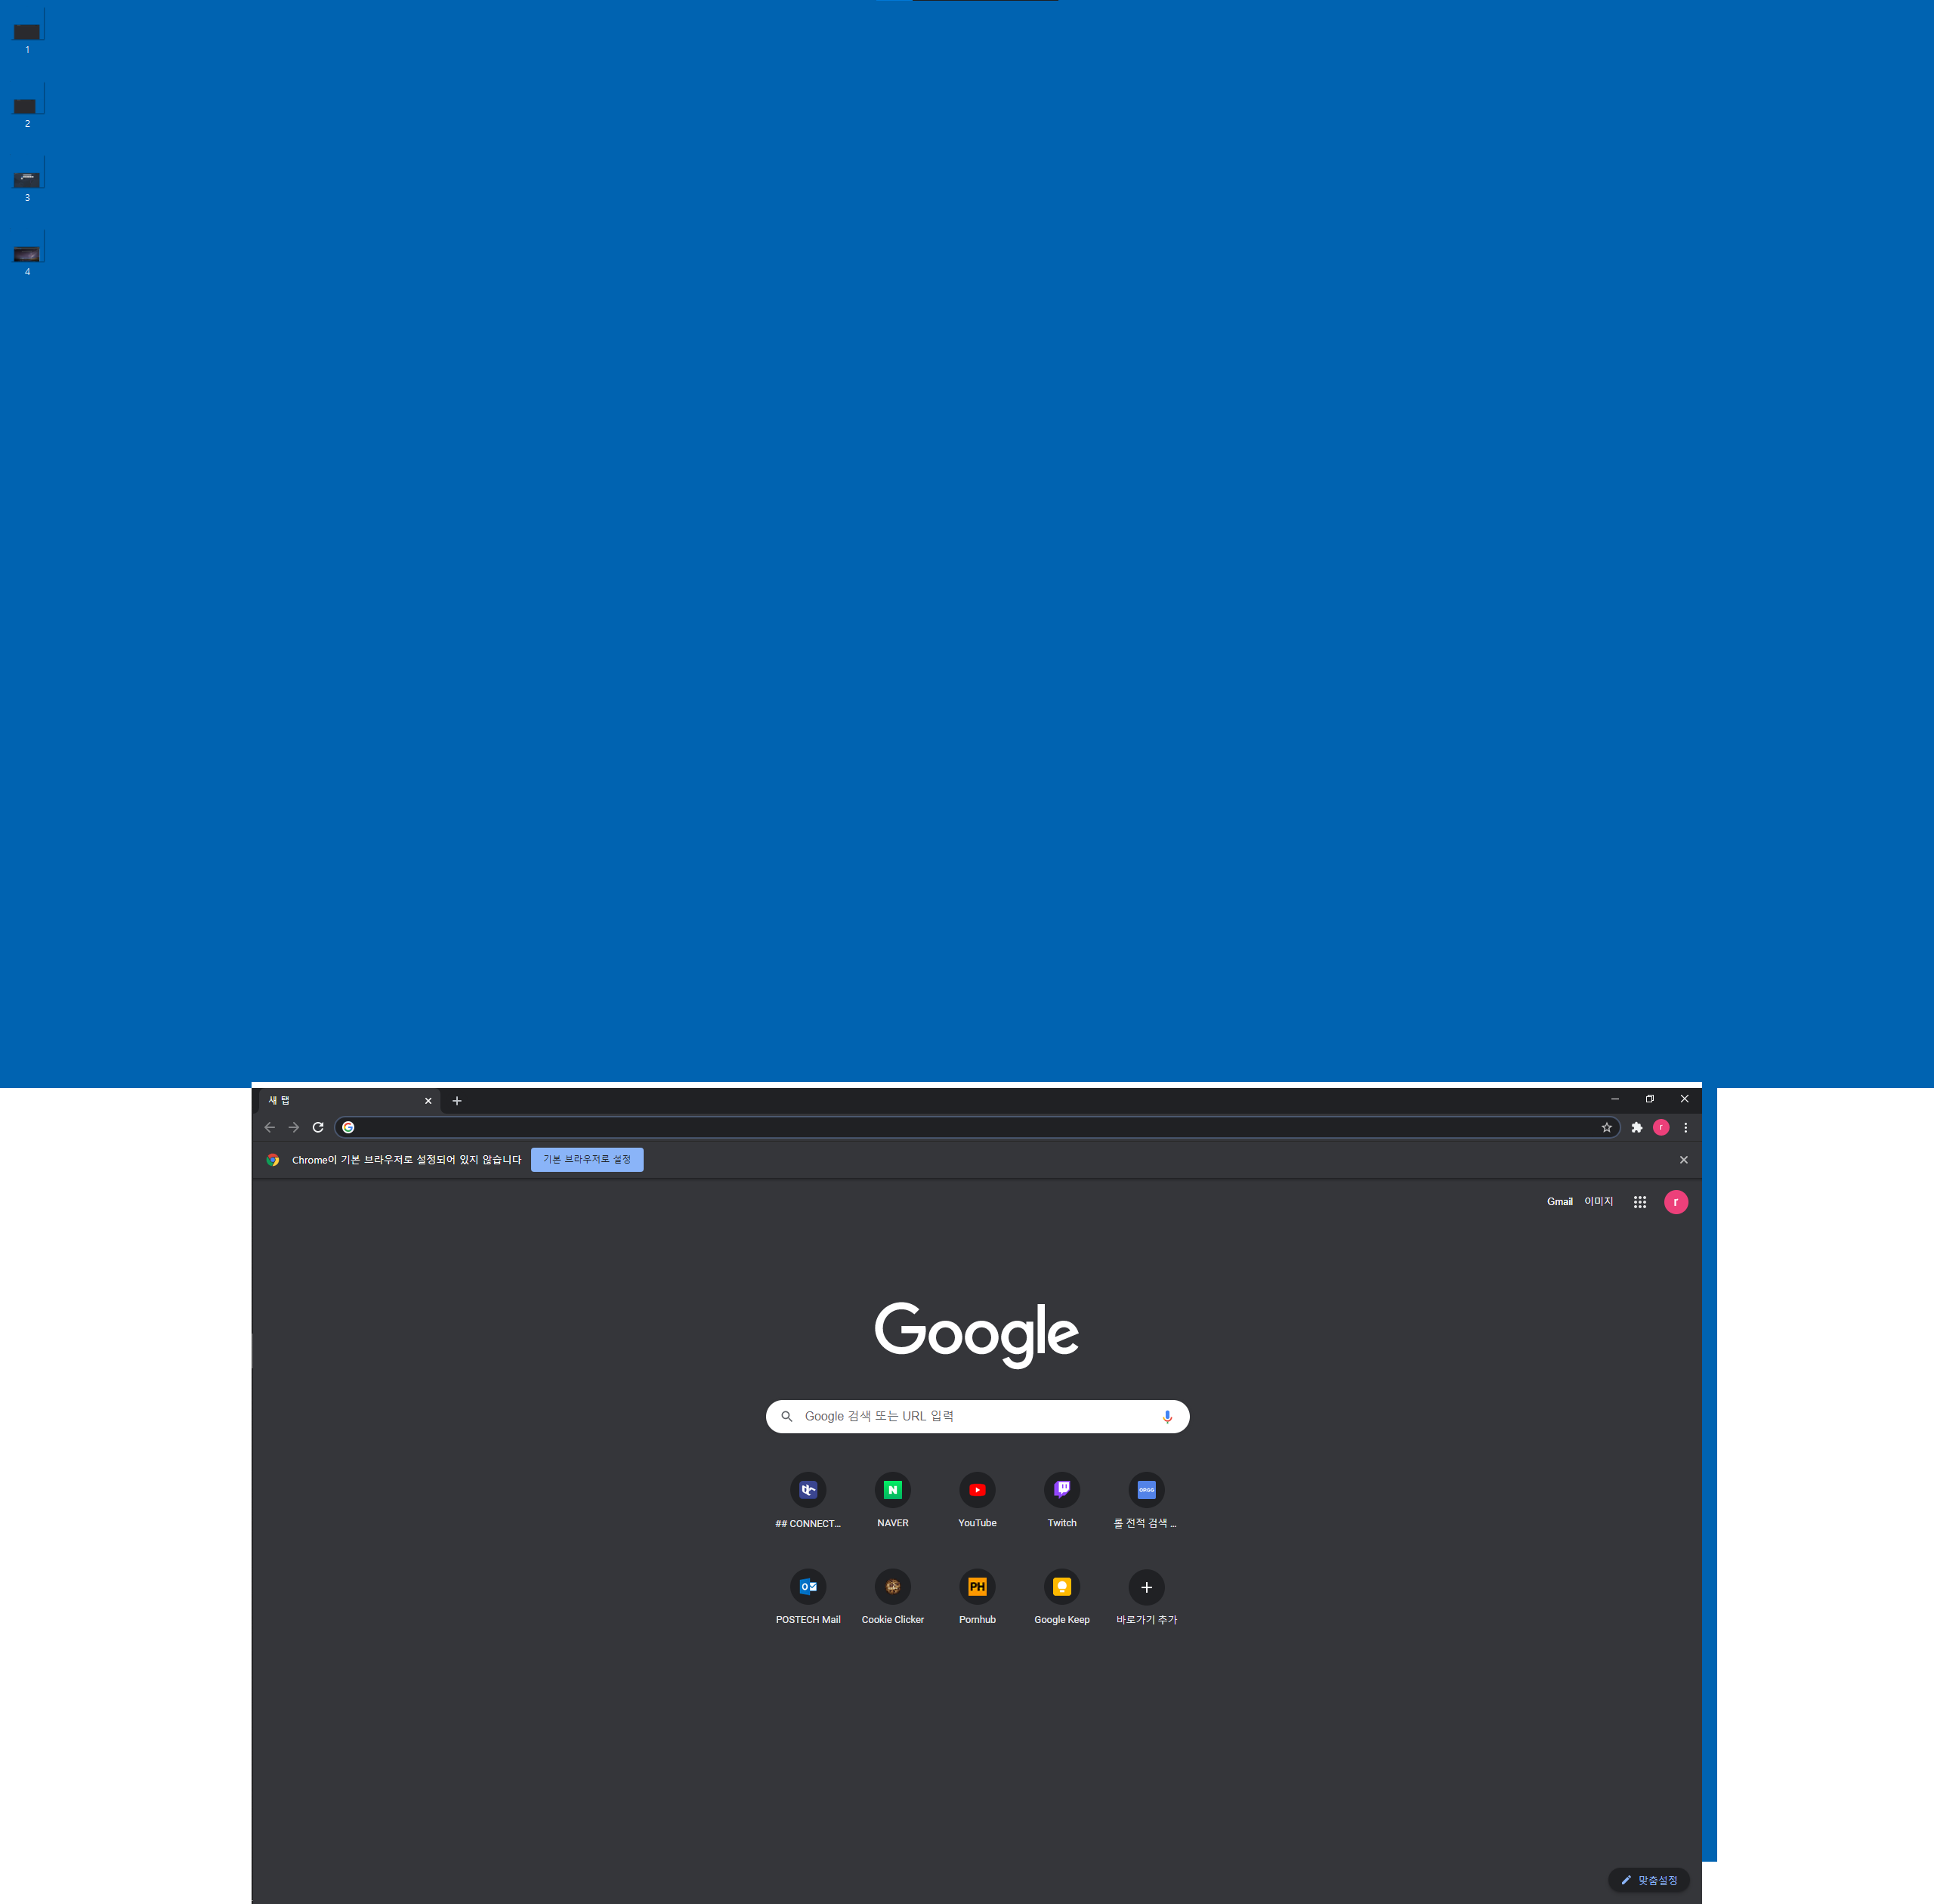Click the Chrome bookmark star icon
The height and width of the screenshot is (1904, 1934).
coord(1606,1127)
